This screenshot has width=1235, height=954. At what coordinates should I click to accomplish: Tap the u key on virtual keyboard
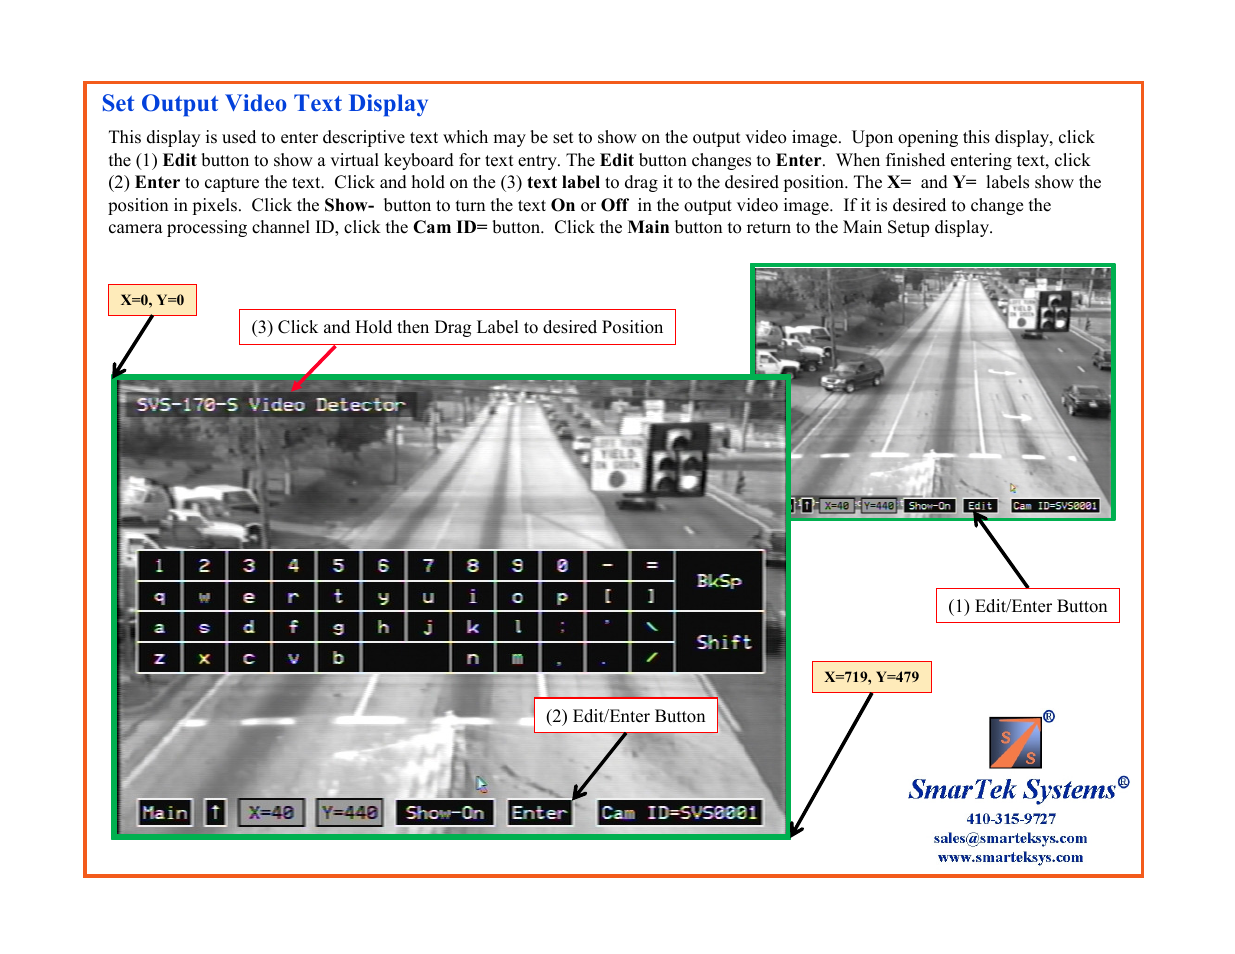[x=428, y=597]
